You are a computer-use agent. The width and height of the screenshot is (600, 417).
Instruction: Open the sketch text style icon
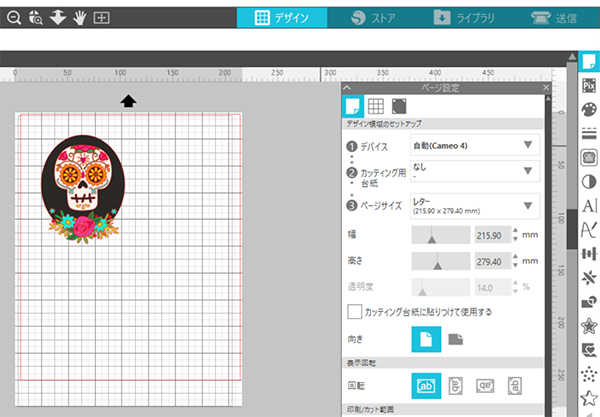(589, 230)
